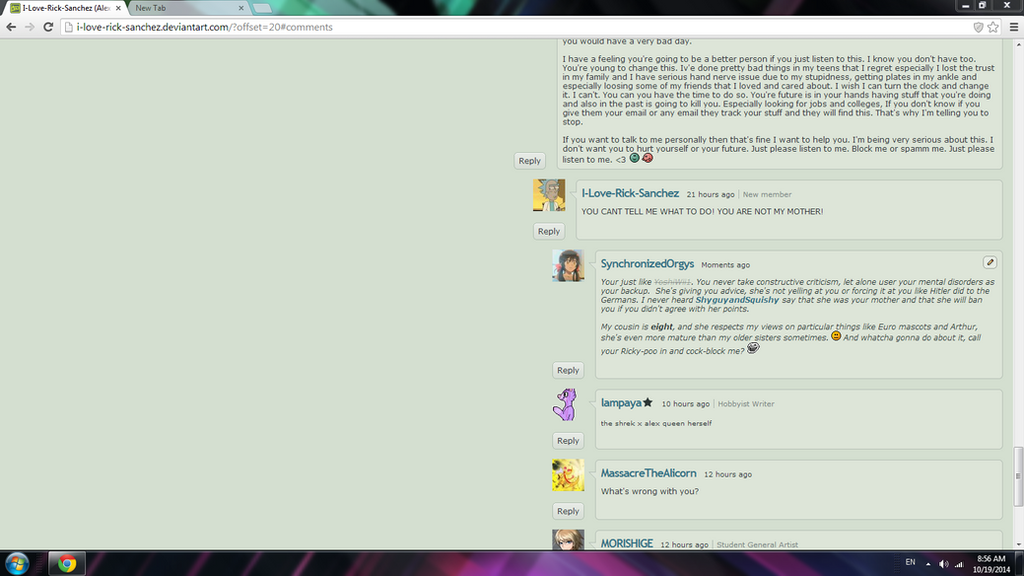
Task: Click the 'Moments ago' timestamp
Action: [x=726, y=265]
